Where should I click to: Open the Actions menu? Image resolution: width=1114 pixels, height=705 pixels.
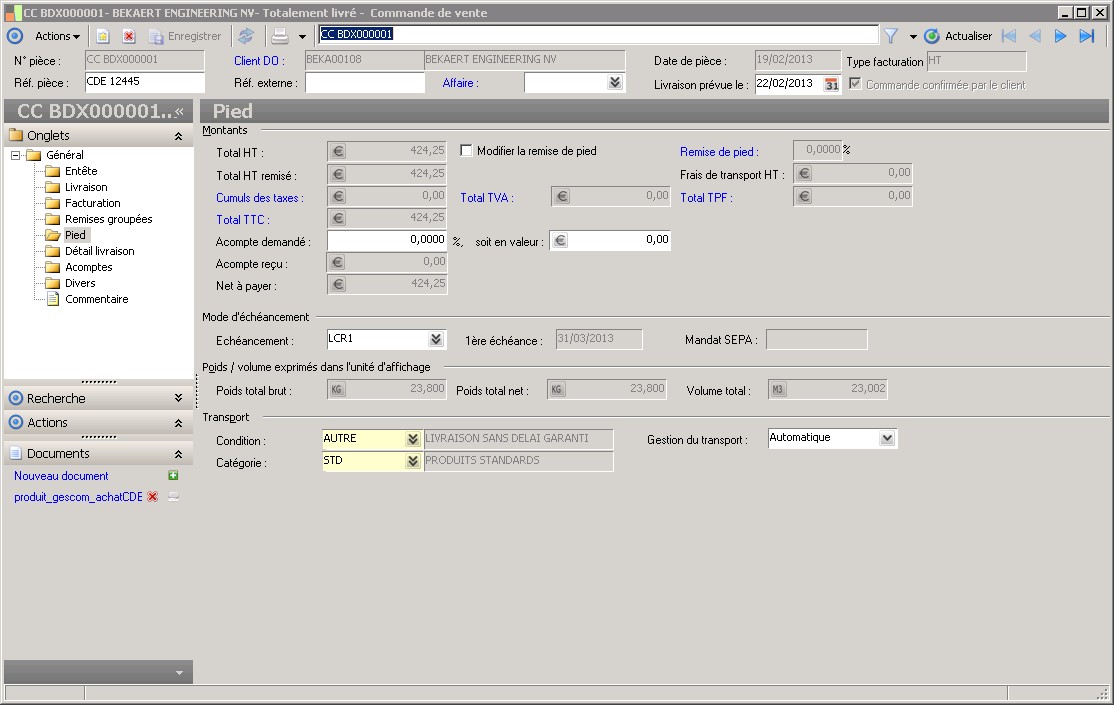point(57,36)
